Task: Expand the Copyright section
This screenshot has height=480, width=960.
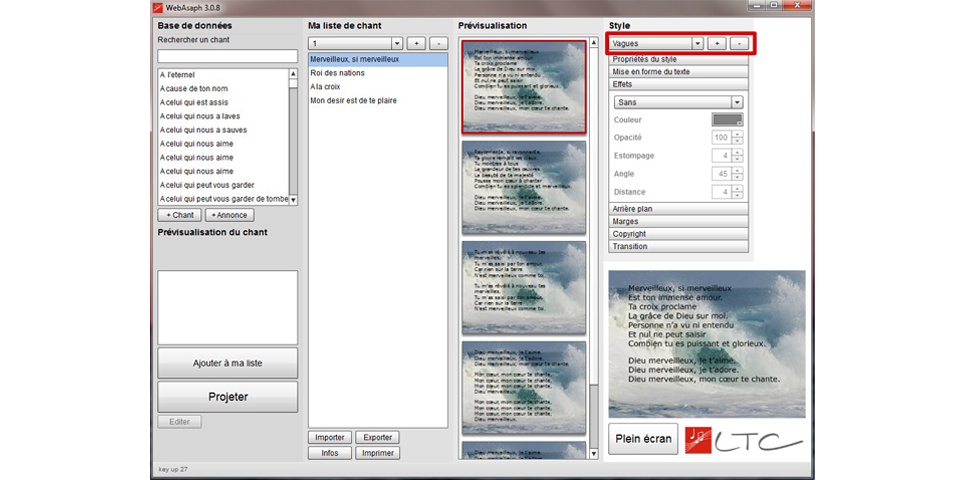Action: [678, 234]
